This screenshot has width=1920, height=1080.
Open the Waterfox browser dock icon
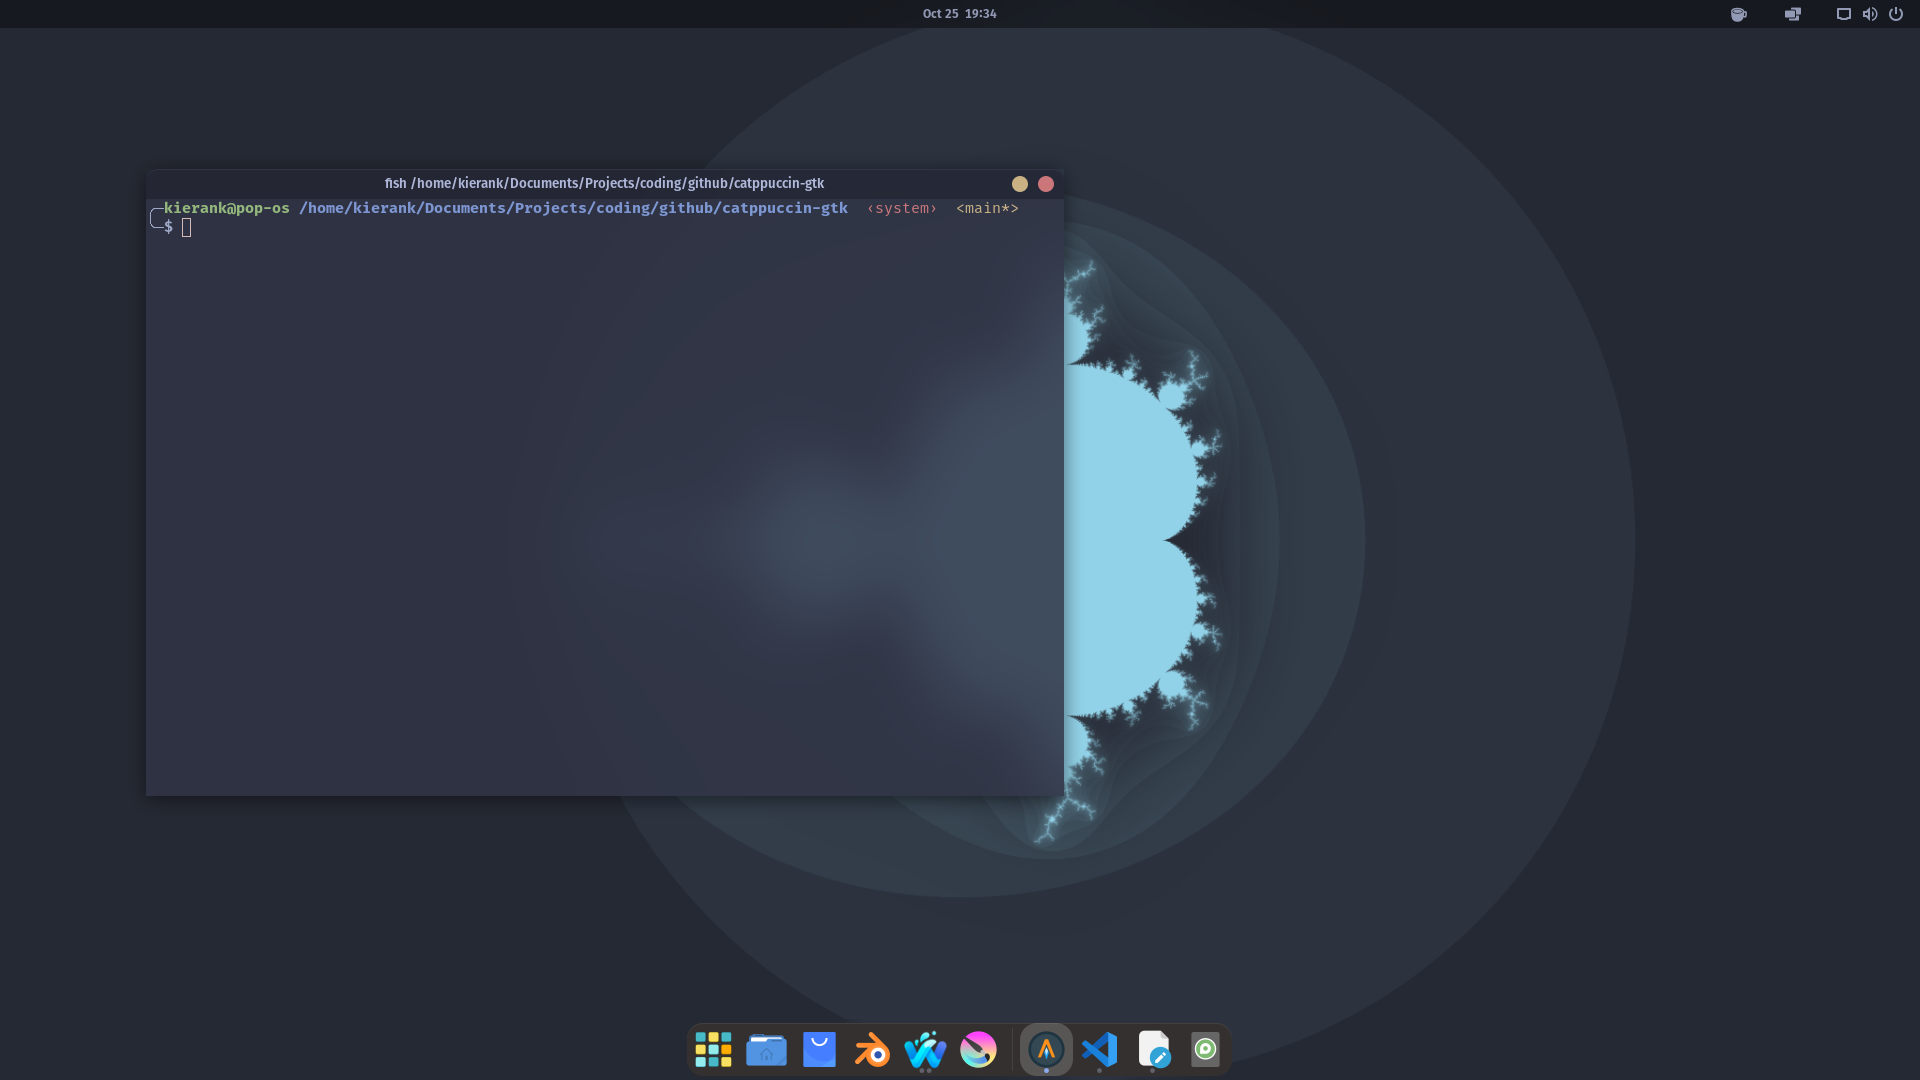coord(925,1050)
